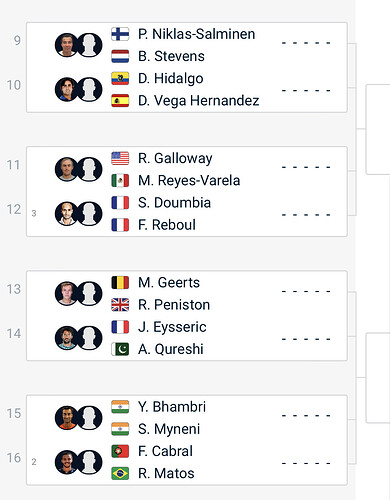Click the USA flag next to R. Galloway
Screen dimensions: 390x500
(120, 158)
